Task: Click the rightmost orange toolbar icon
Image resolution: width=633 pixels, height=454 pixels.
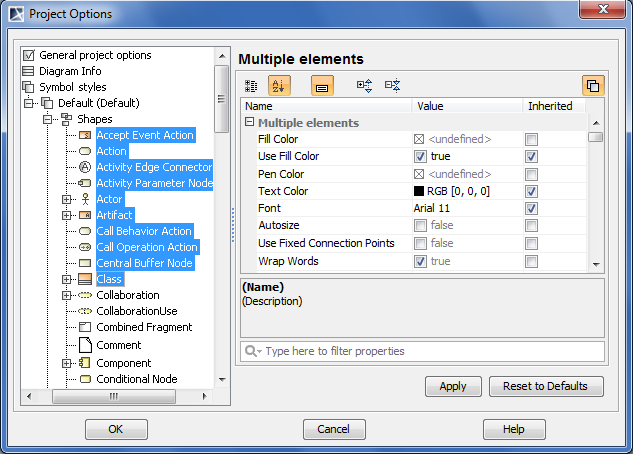Action: pos(593,87)
